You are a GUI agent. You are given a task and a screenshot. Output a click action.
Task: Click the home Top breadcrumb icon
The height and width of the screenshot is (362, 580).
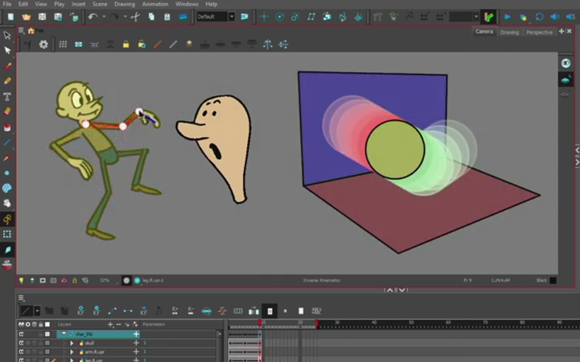pyautogui.click(x=31, y=31)
